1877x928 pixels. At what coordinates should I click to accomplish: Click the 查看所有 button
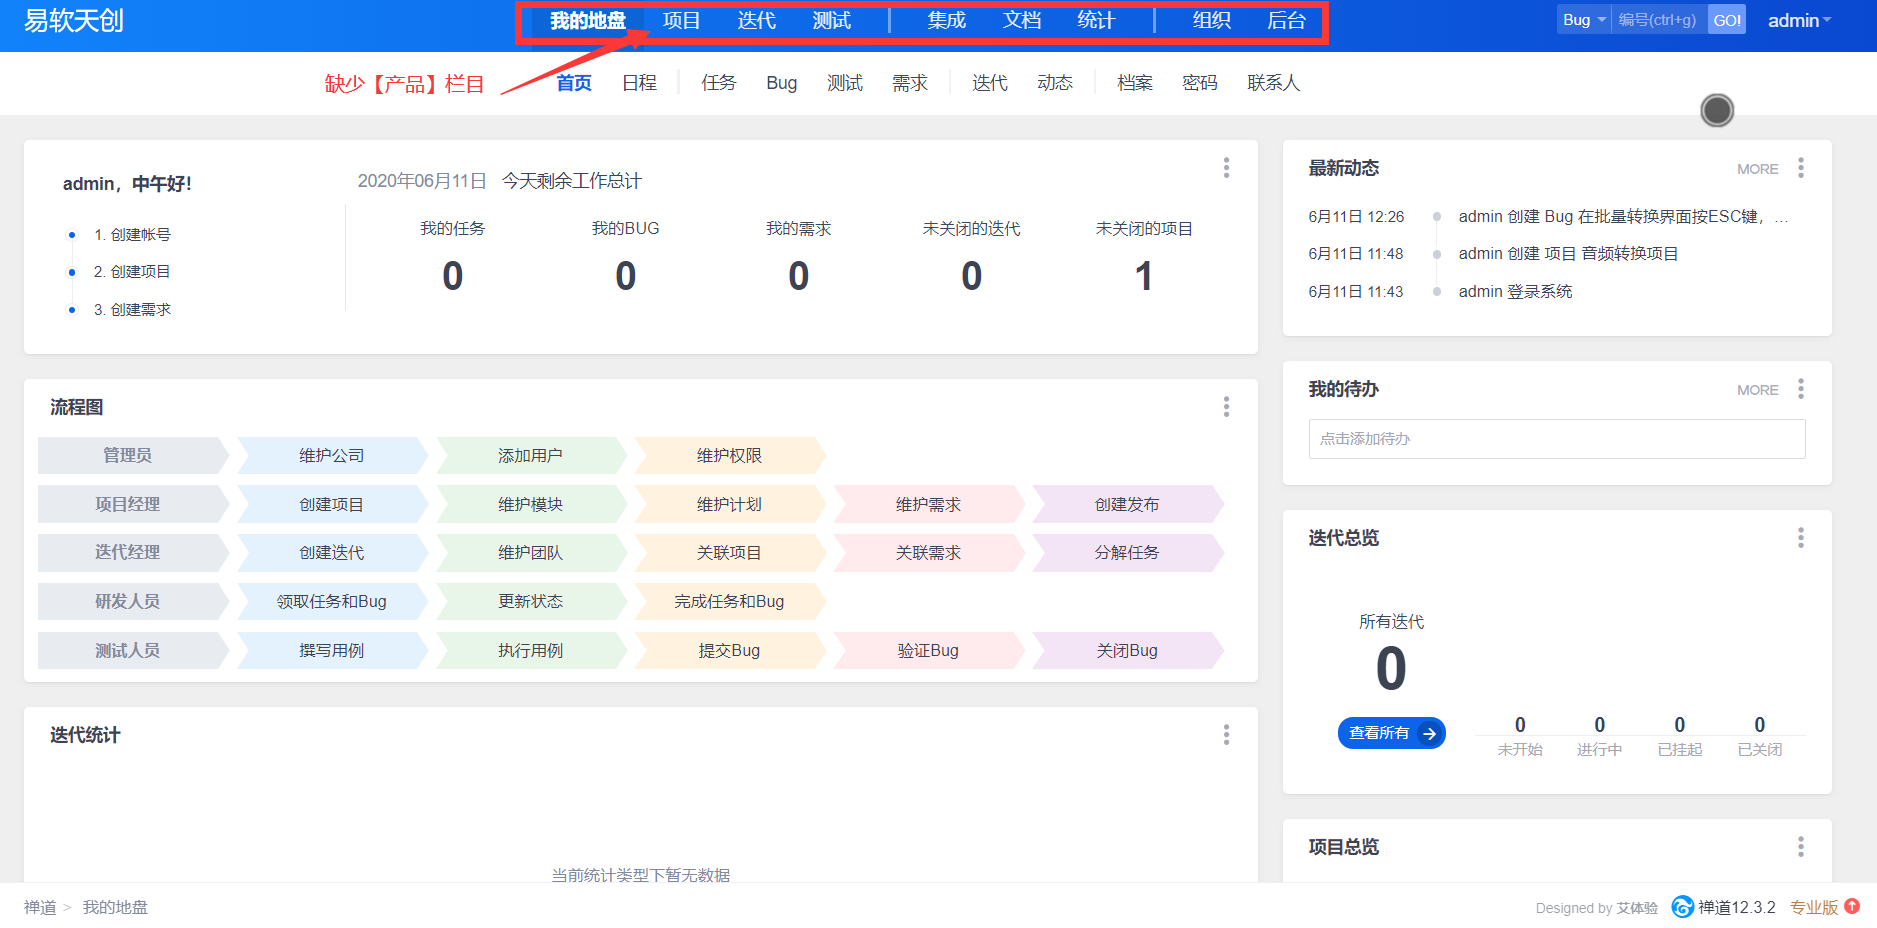1391,733
